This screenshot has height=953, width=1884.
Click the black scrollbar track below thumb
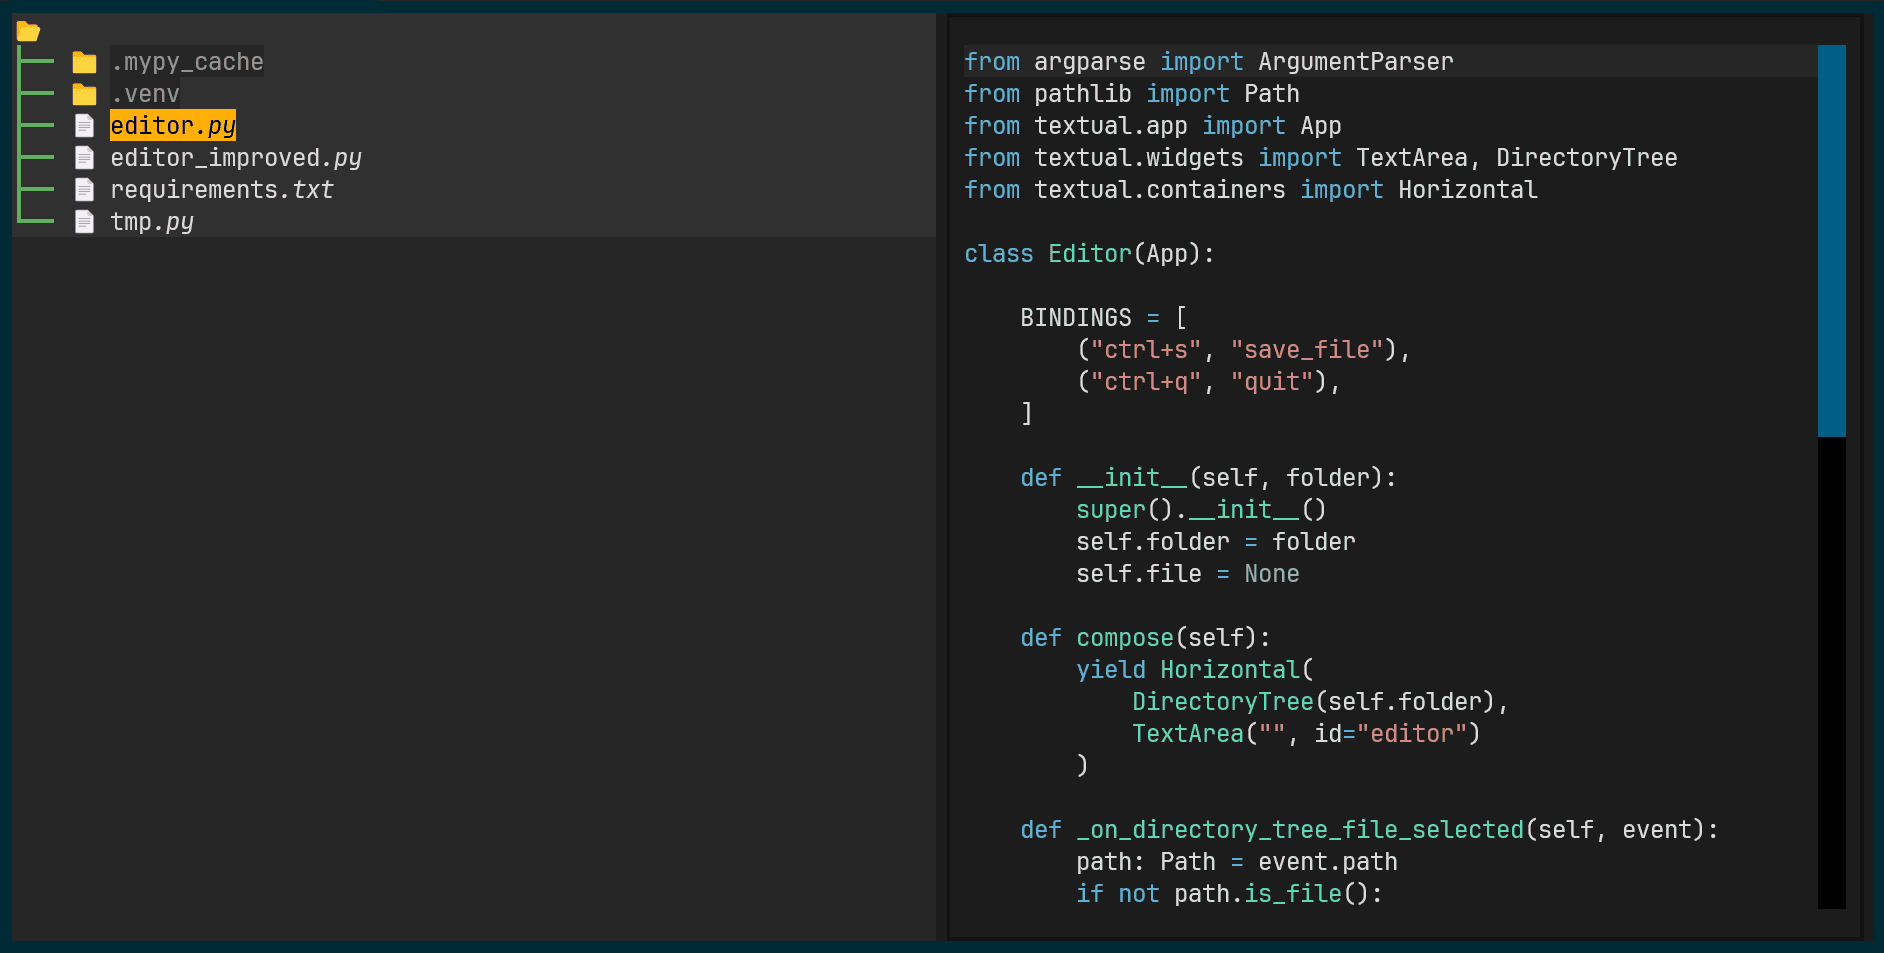coord(1831,670)
